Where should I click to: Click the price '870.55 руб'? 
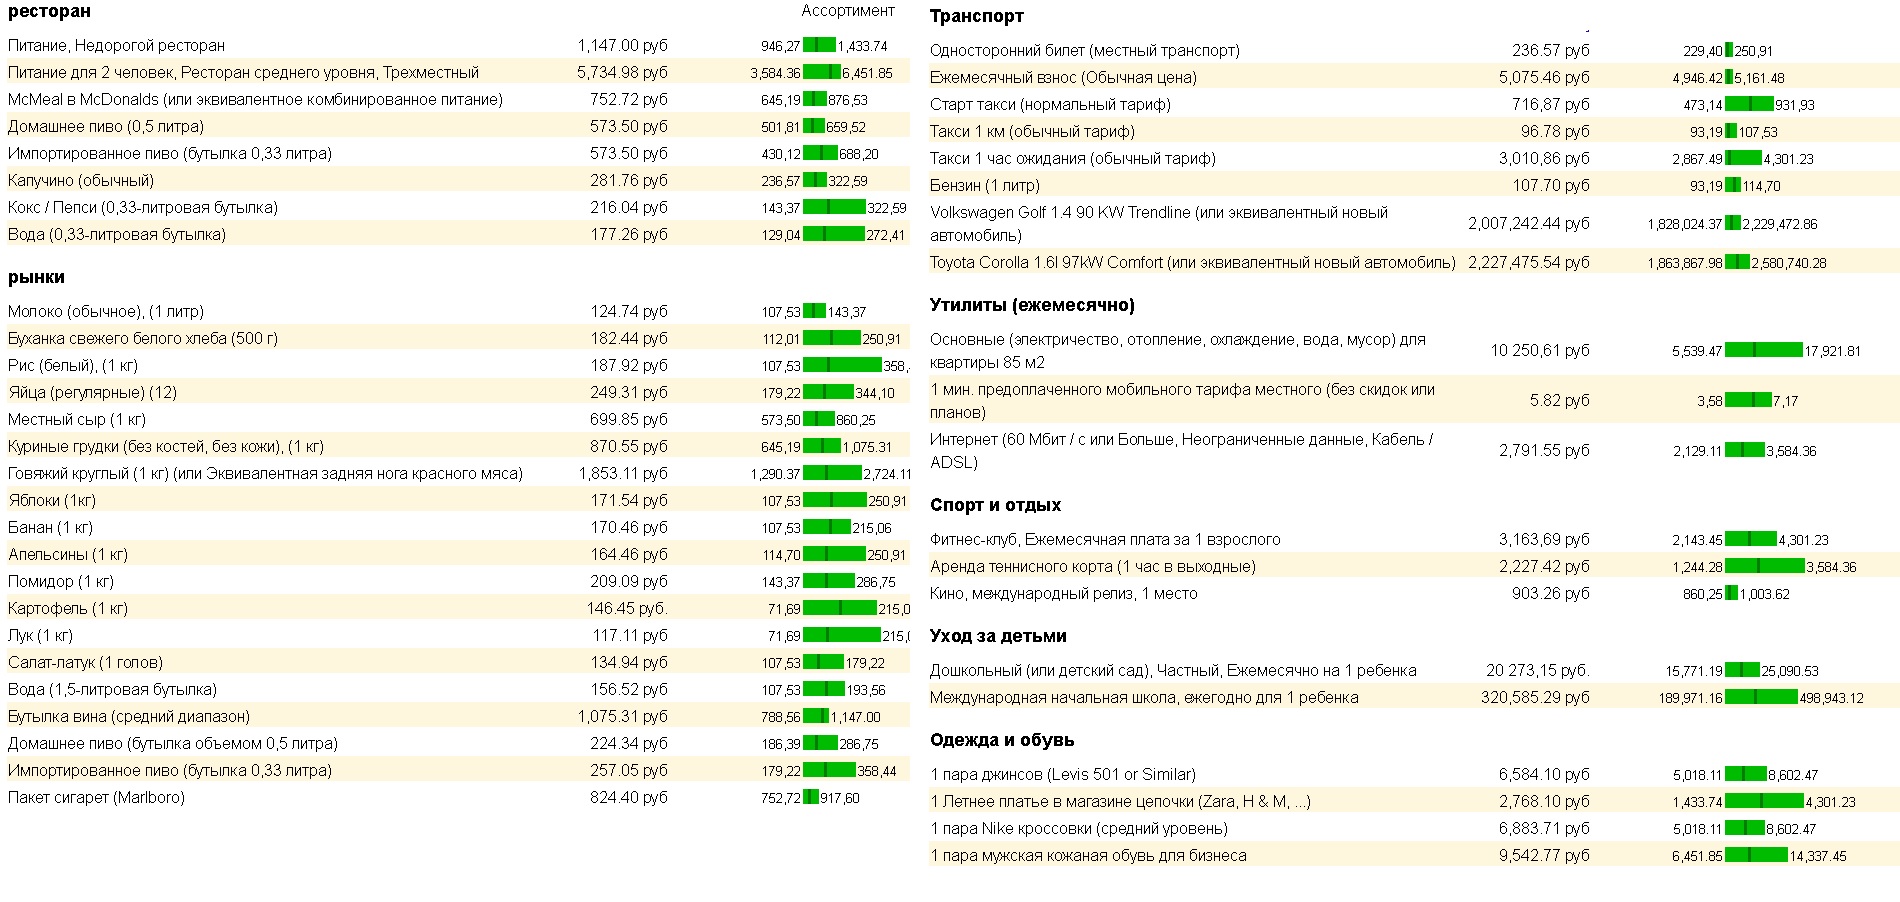[628, 447]
